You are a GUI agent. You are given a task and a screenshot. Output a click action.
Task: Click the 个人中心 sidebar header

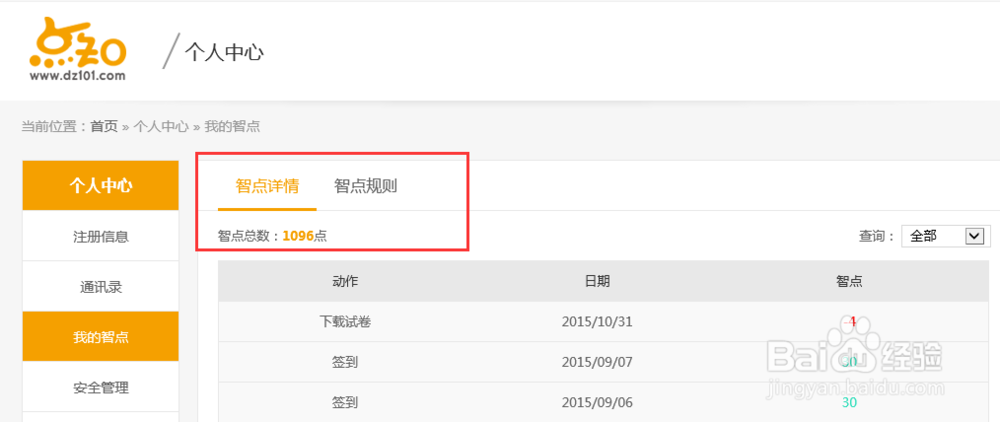[100, 185]
